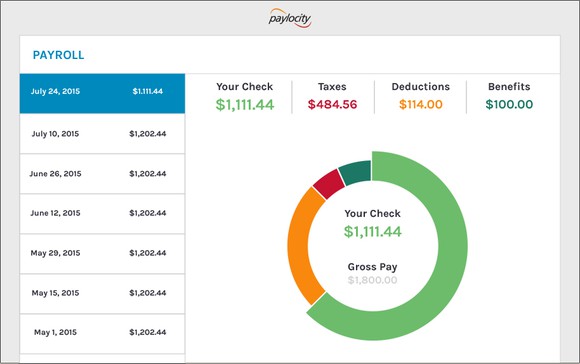The width and height of the screenshot is (580, 364).
Task: Choose the June 12, 2015 paycheck entry
Action: point(102,213)
